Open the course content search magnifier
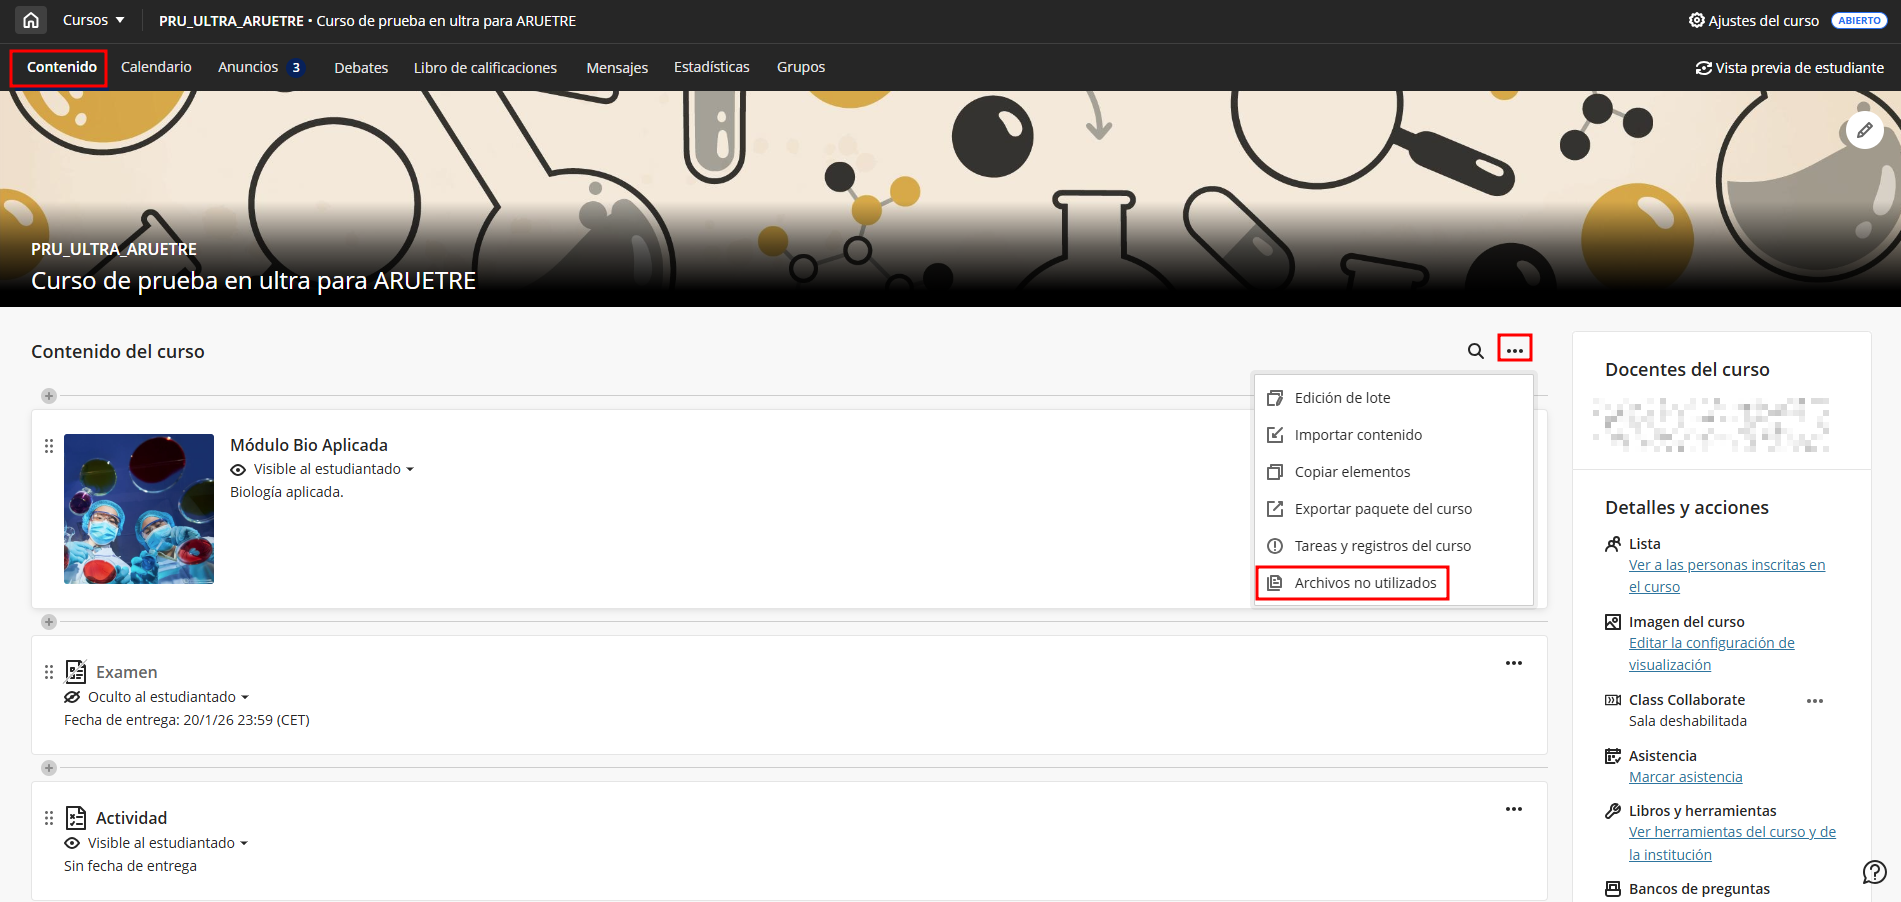This screenshot has width=1901, height=902. [1475, 351]
